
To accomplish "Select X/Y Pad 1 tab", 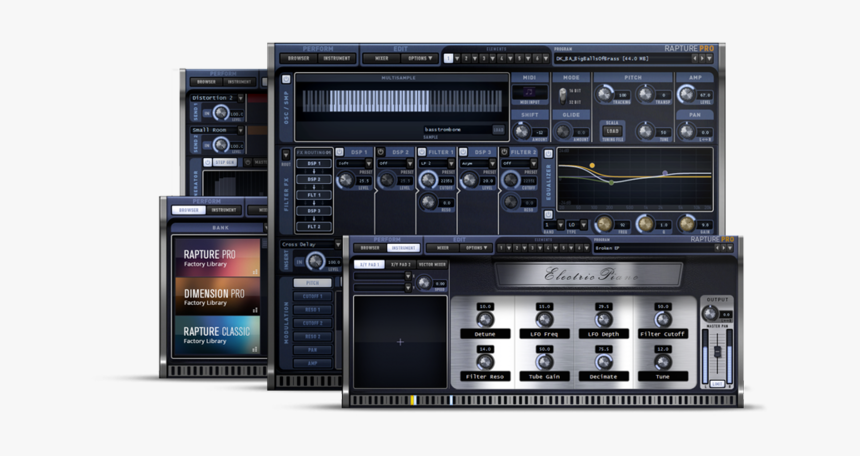I will tap(369, 264).
